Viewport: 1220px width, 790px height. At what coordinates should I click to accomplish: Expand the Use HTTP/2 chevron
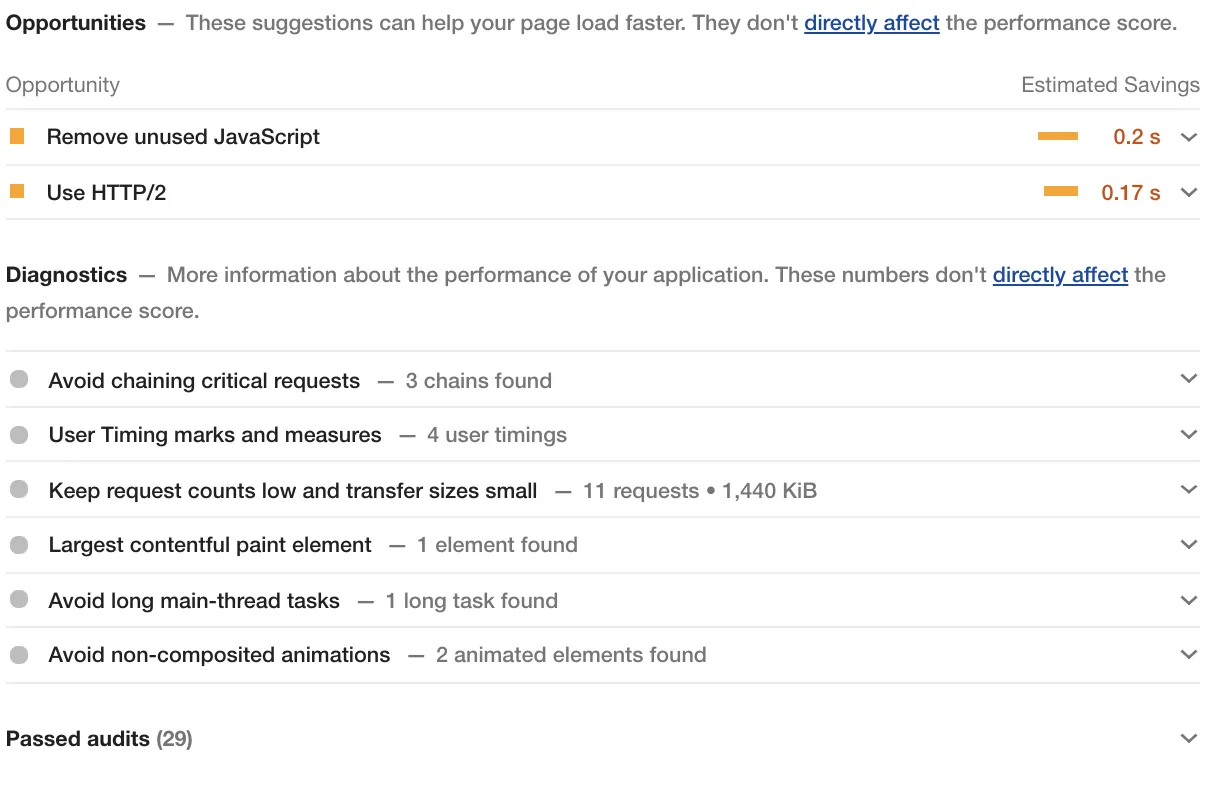(1188, 192)
